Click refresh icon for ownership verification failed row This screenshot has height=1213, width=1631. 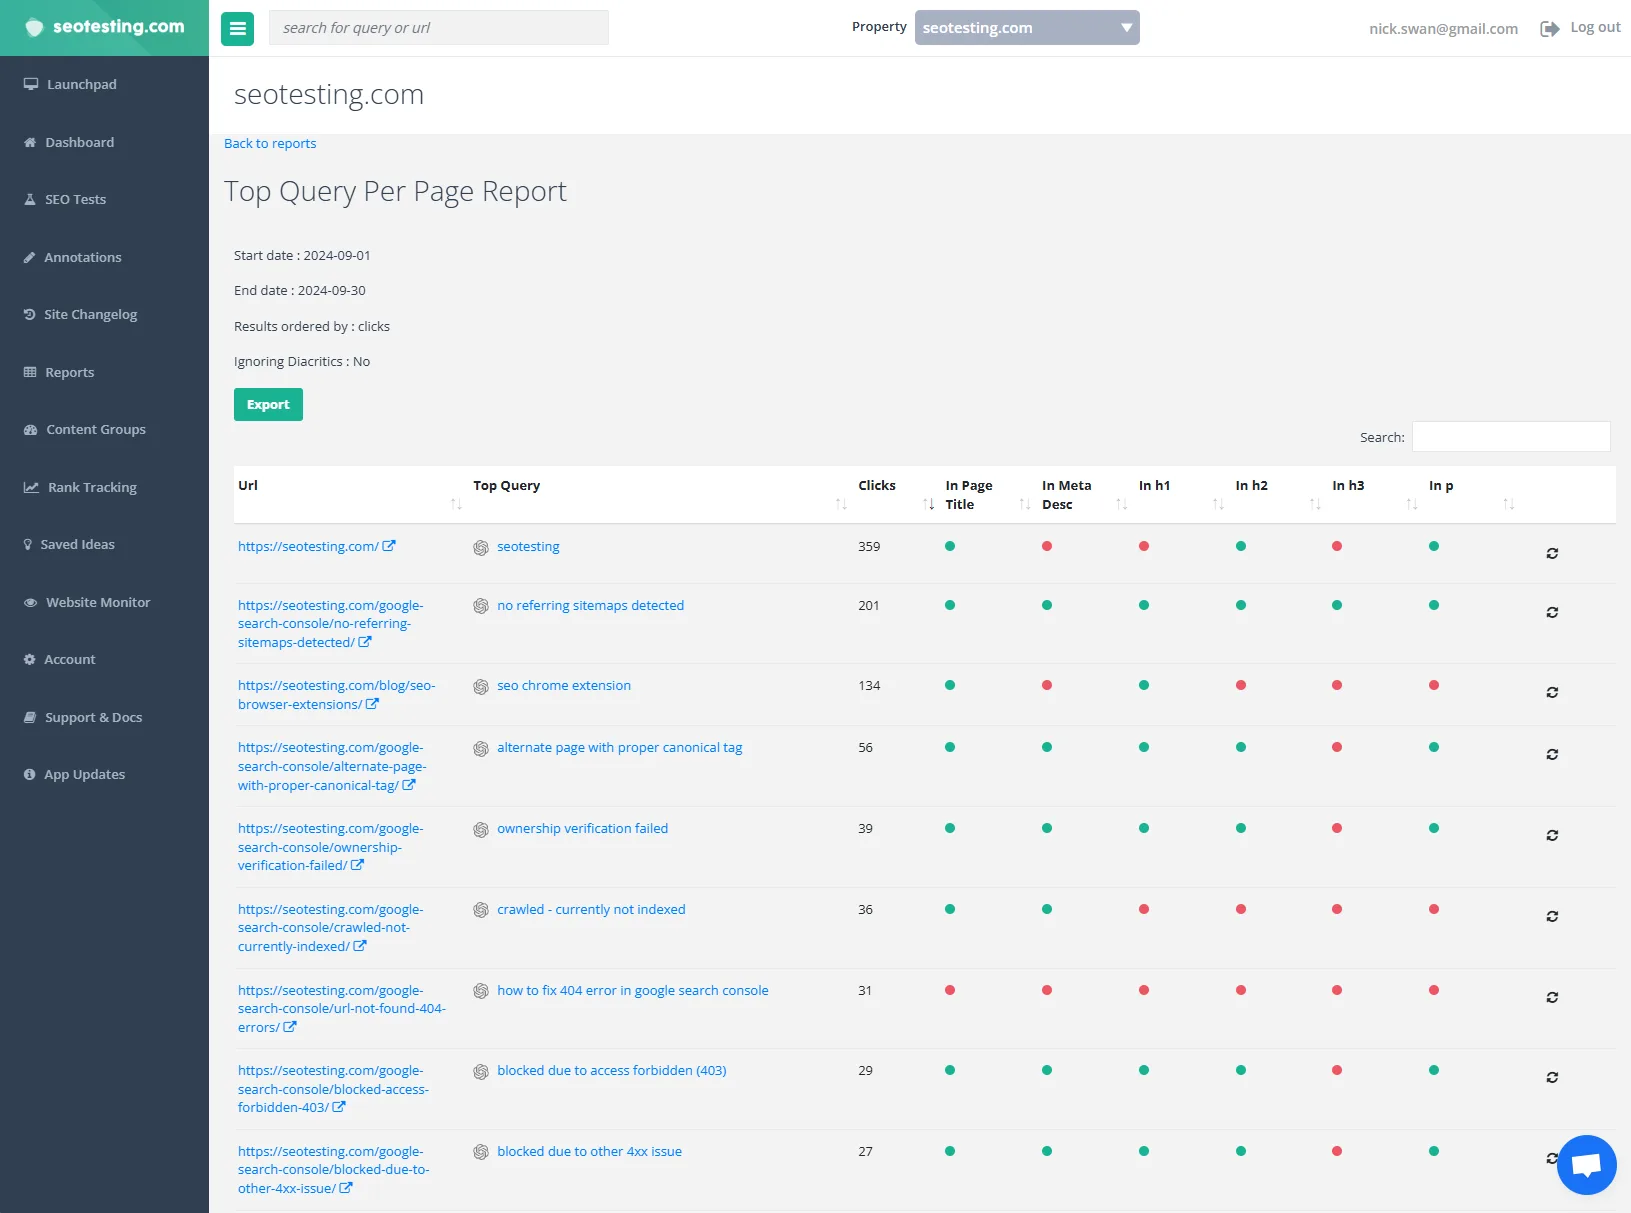click(1552, 835)
